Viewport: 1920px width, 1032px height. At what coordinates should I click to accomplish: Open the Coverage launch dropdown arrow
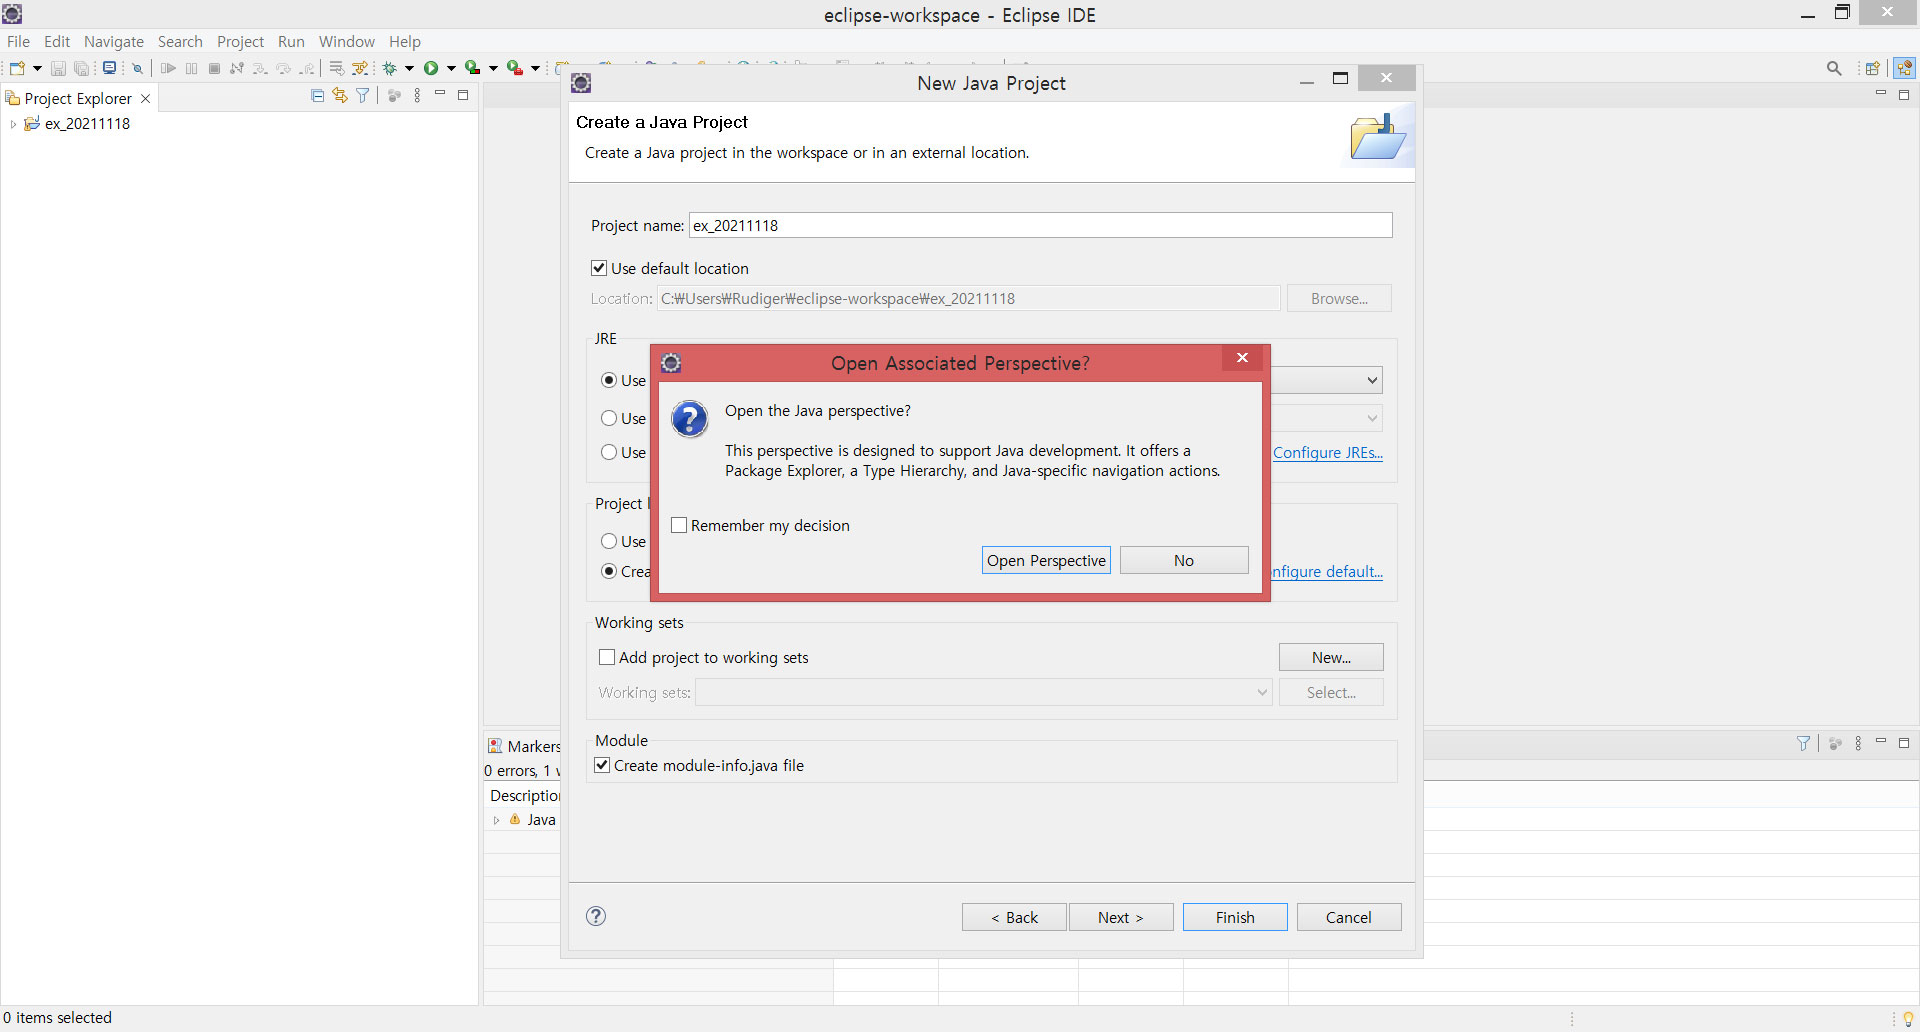click(493, 68)
